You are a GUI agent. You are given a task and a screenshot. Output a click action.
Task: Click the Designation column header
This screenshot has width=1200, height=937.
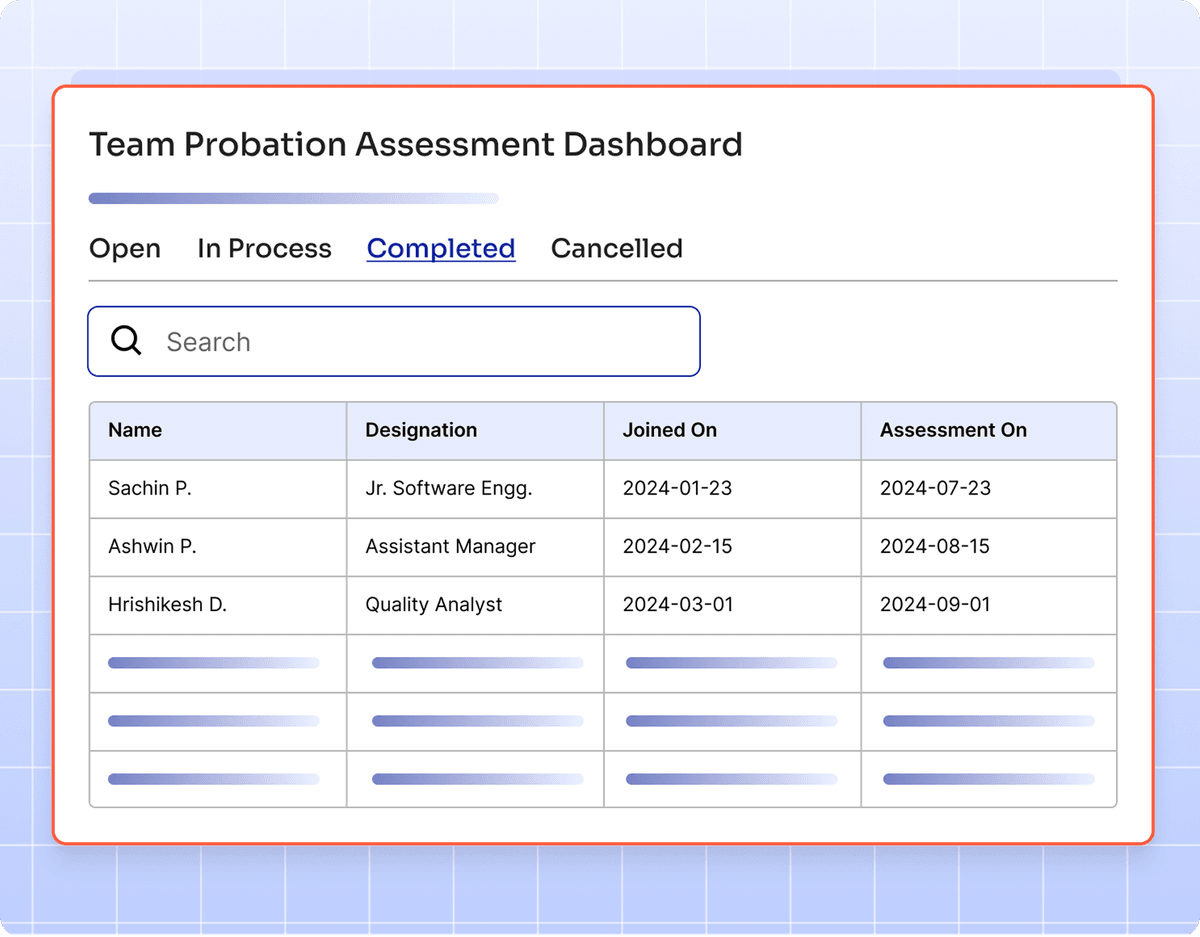[475, 431]
